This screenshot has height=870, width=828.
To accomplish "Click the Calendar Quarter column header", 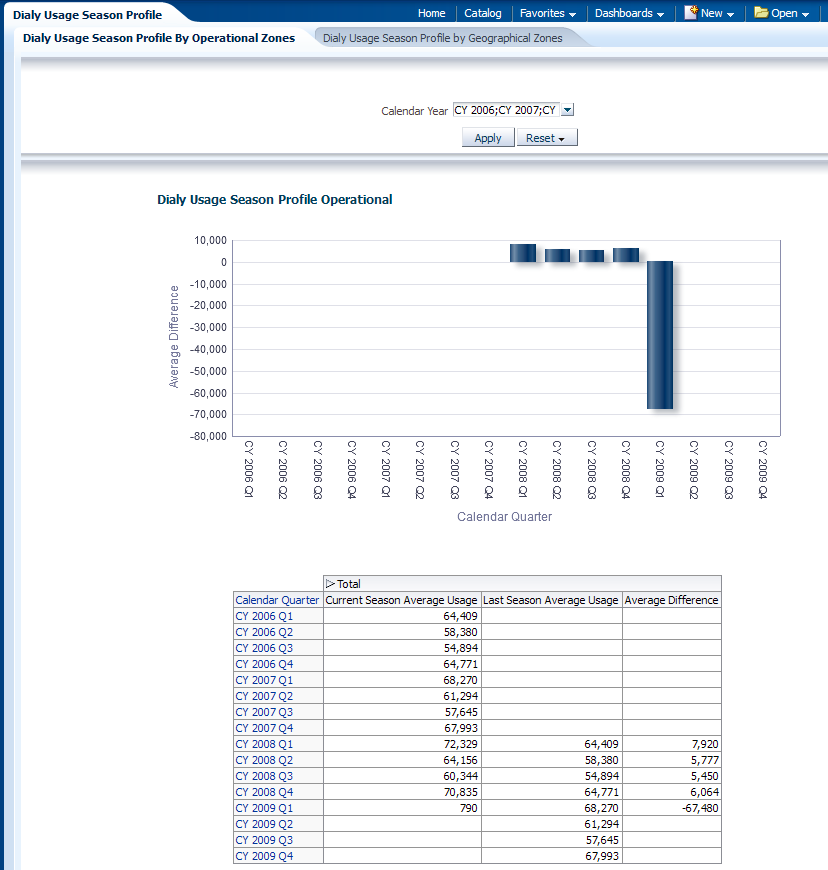I will [277, 600].
